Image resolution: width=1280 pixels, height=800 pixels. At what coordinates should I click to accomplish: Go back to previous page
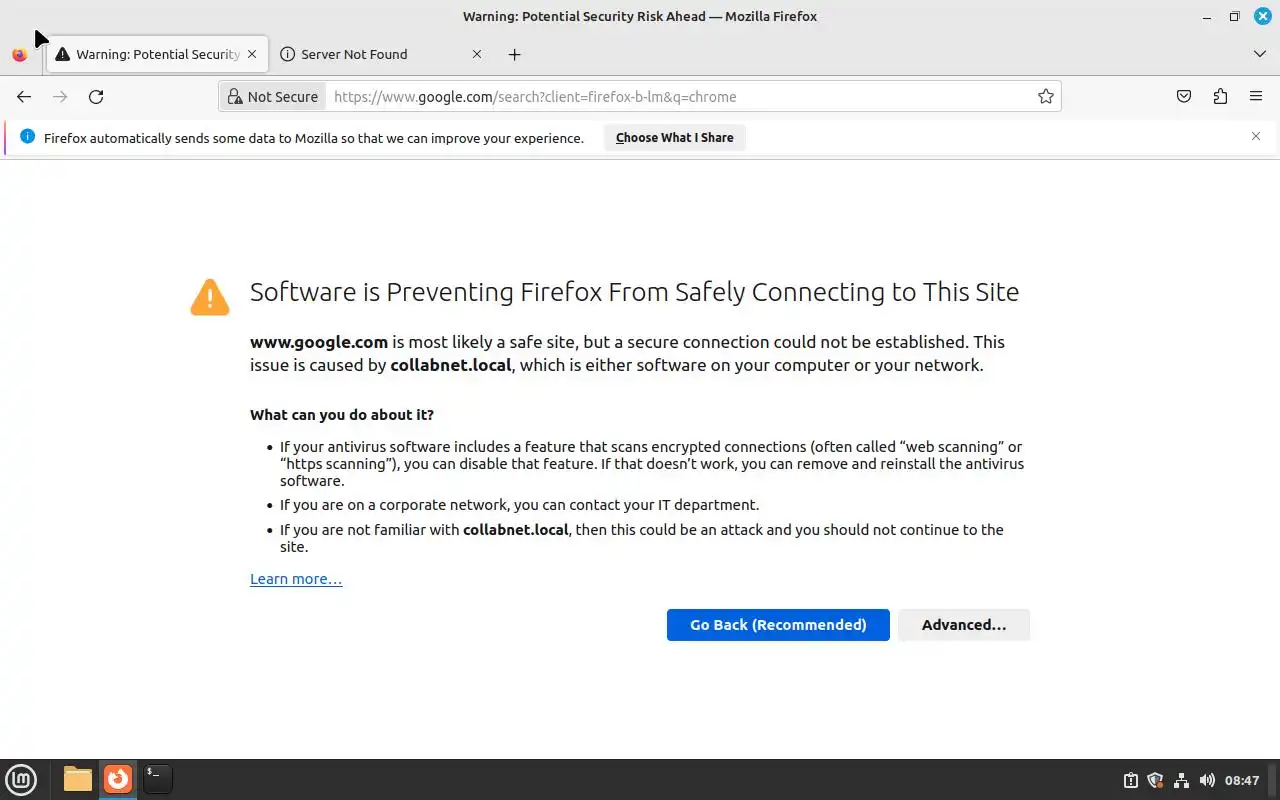point(24,97)
